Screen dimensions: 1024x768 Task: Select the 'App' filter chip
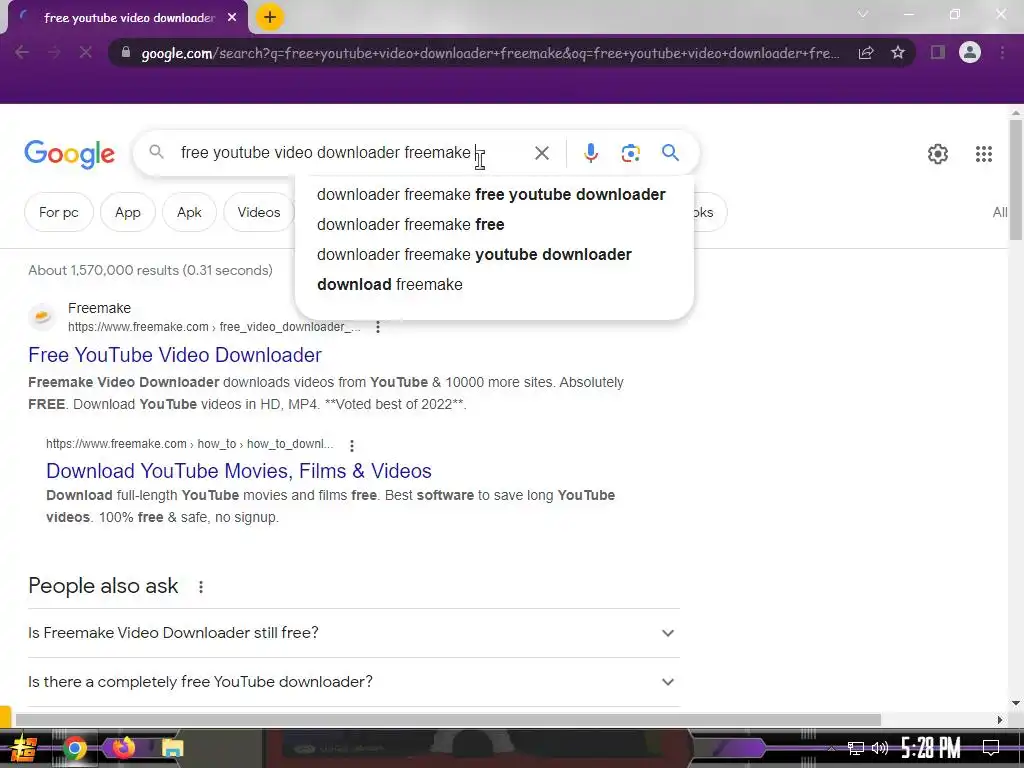(127, 212)
